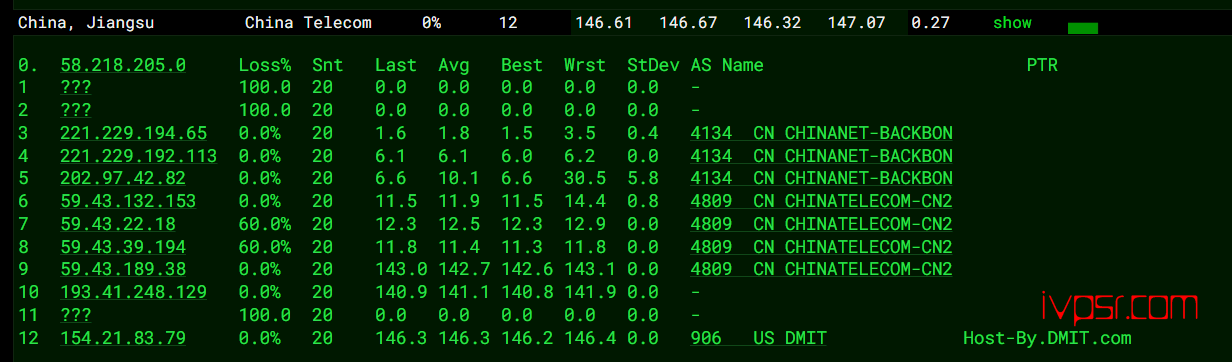Click the ??? address on hop 1
This screenshot has height=362, width=1232.
[x=76, y=88]
